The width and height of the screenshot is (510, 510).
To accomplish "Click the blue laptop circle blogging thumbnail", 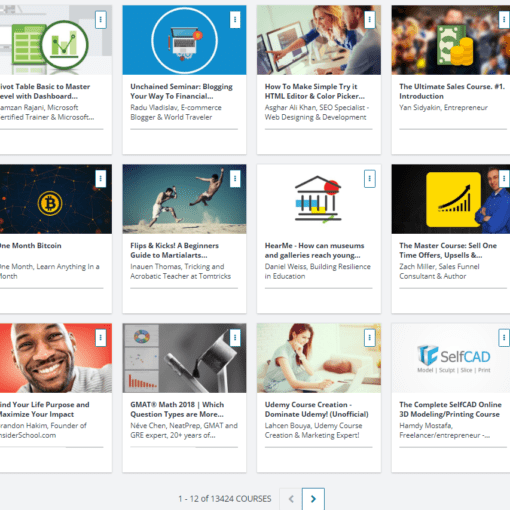I will tap(184, 40).
